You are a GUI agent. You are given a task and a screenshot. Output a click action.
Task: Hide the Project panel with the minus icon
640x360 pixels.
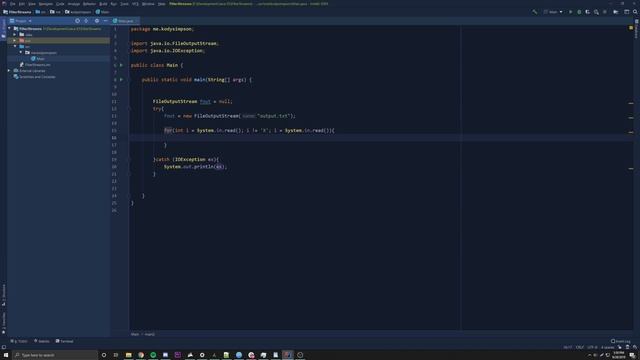[x=105, y=21]
